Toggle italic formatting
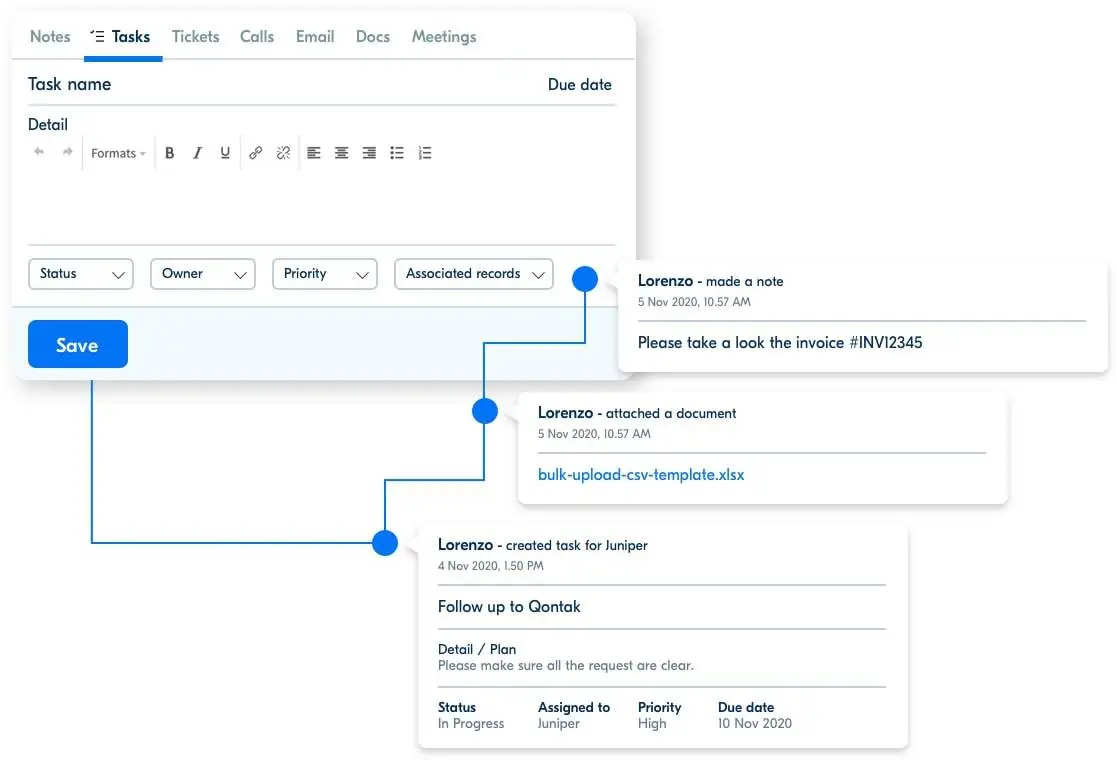The width and height of the screenshot is (1116, 760). (x=198, y=153)
